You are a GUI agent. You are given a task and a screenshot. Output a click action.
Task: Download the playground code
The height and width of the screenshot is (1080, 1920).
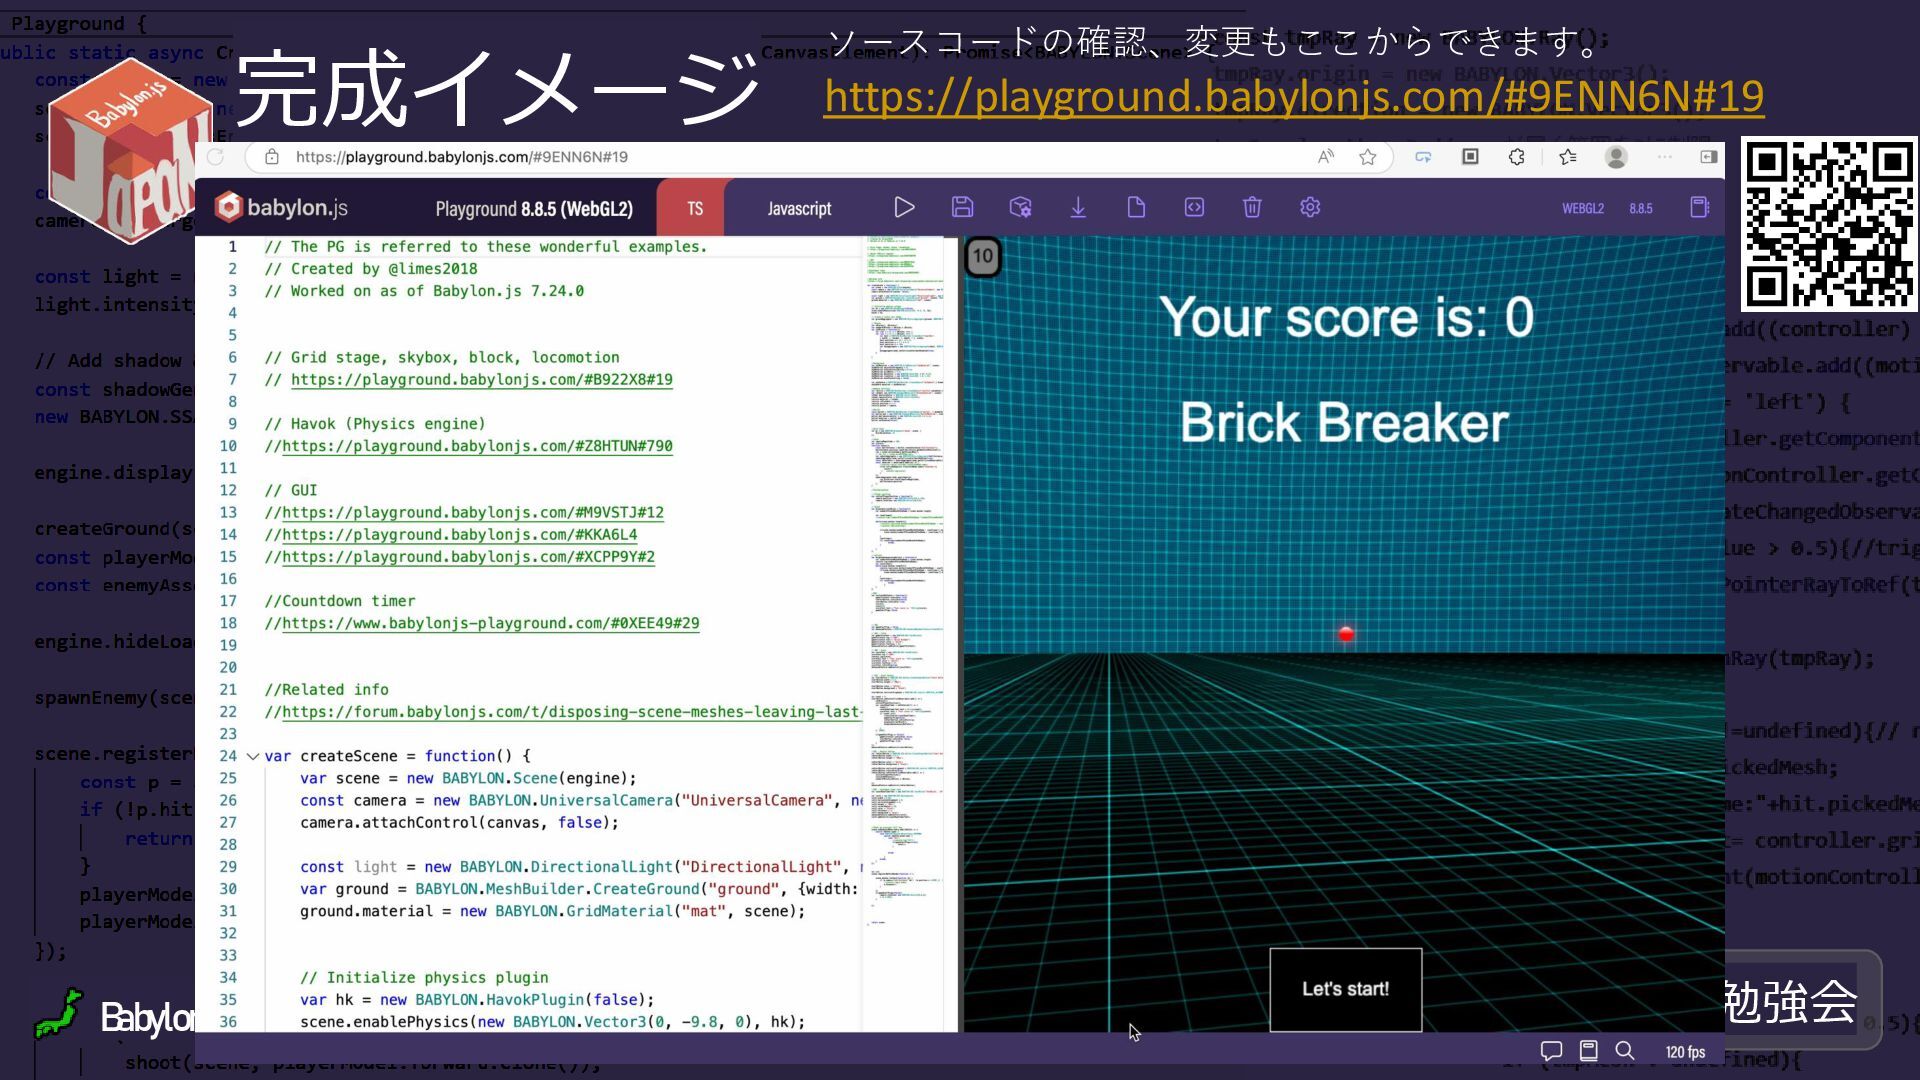coord(1078,207)
